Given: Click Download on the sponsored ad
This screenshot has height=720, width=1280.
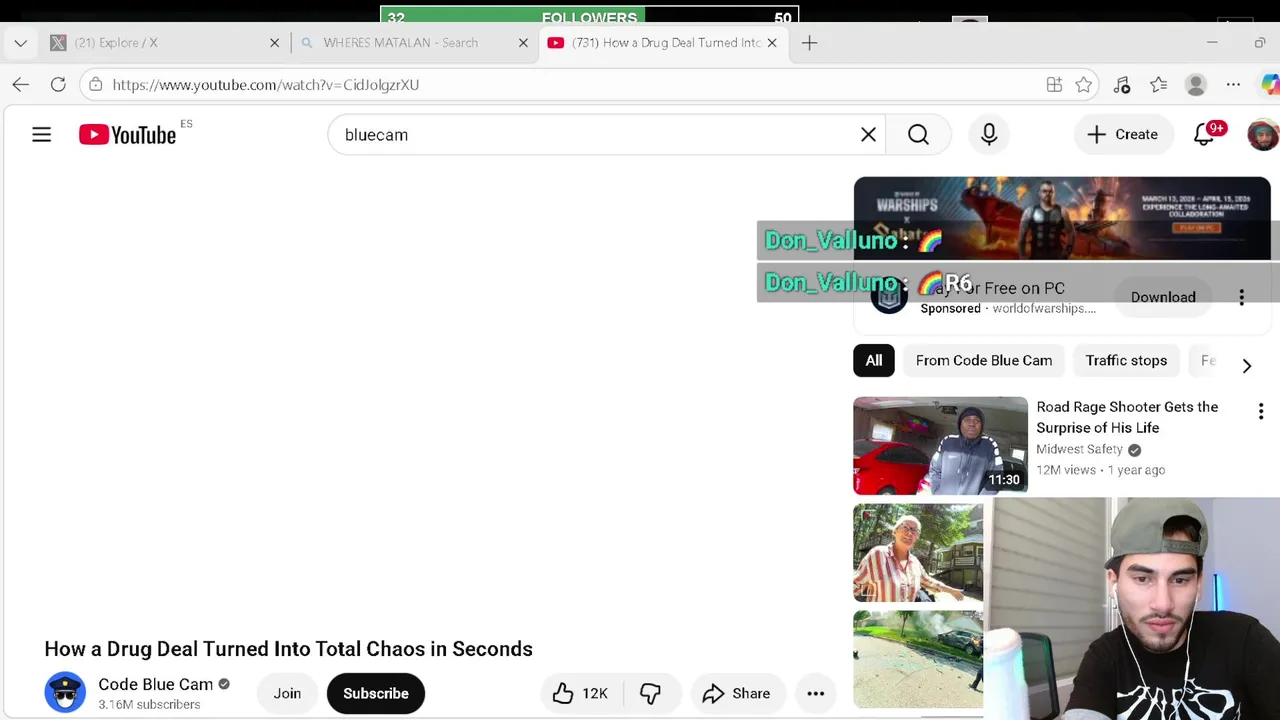Looking at the screenshot, I should (1163, 297).
